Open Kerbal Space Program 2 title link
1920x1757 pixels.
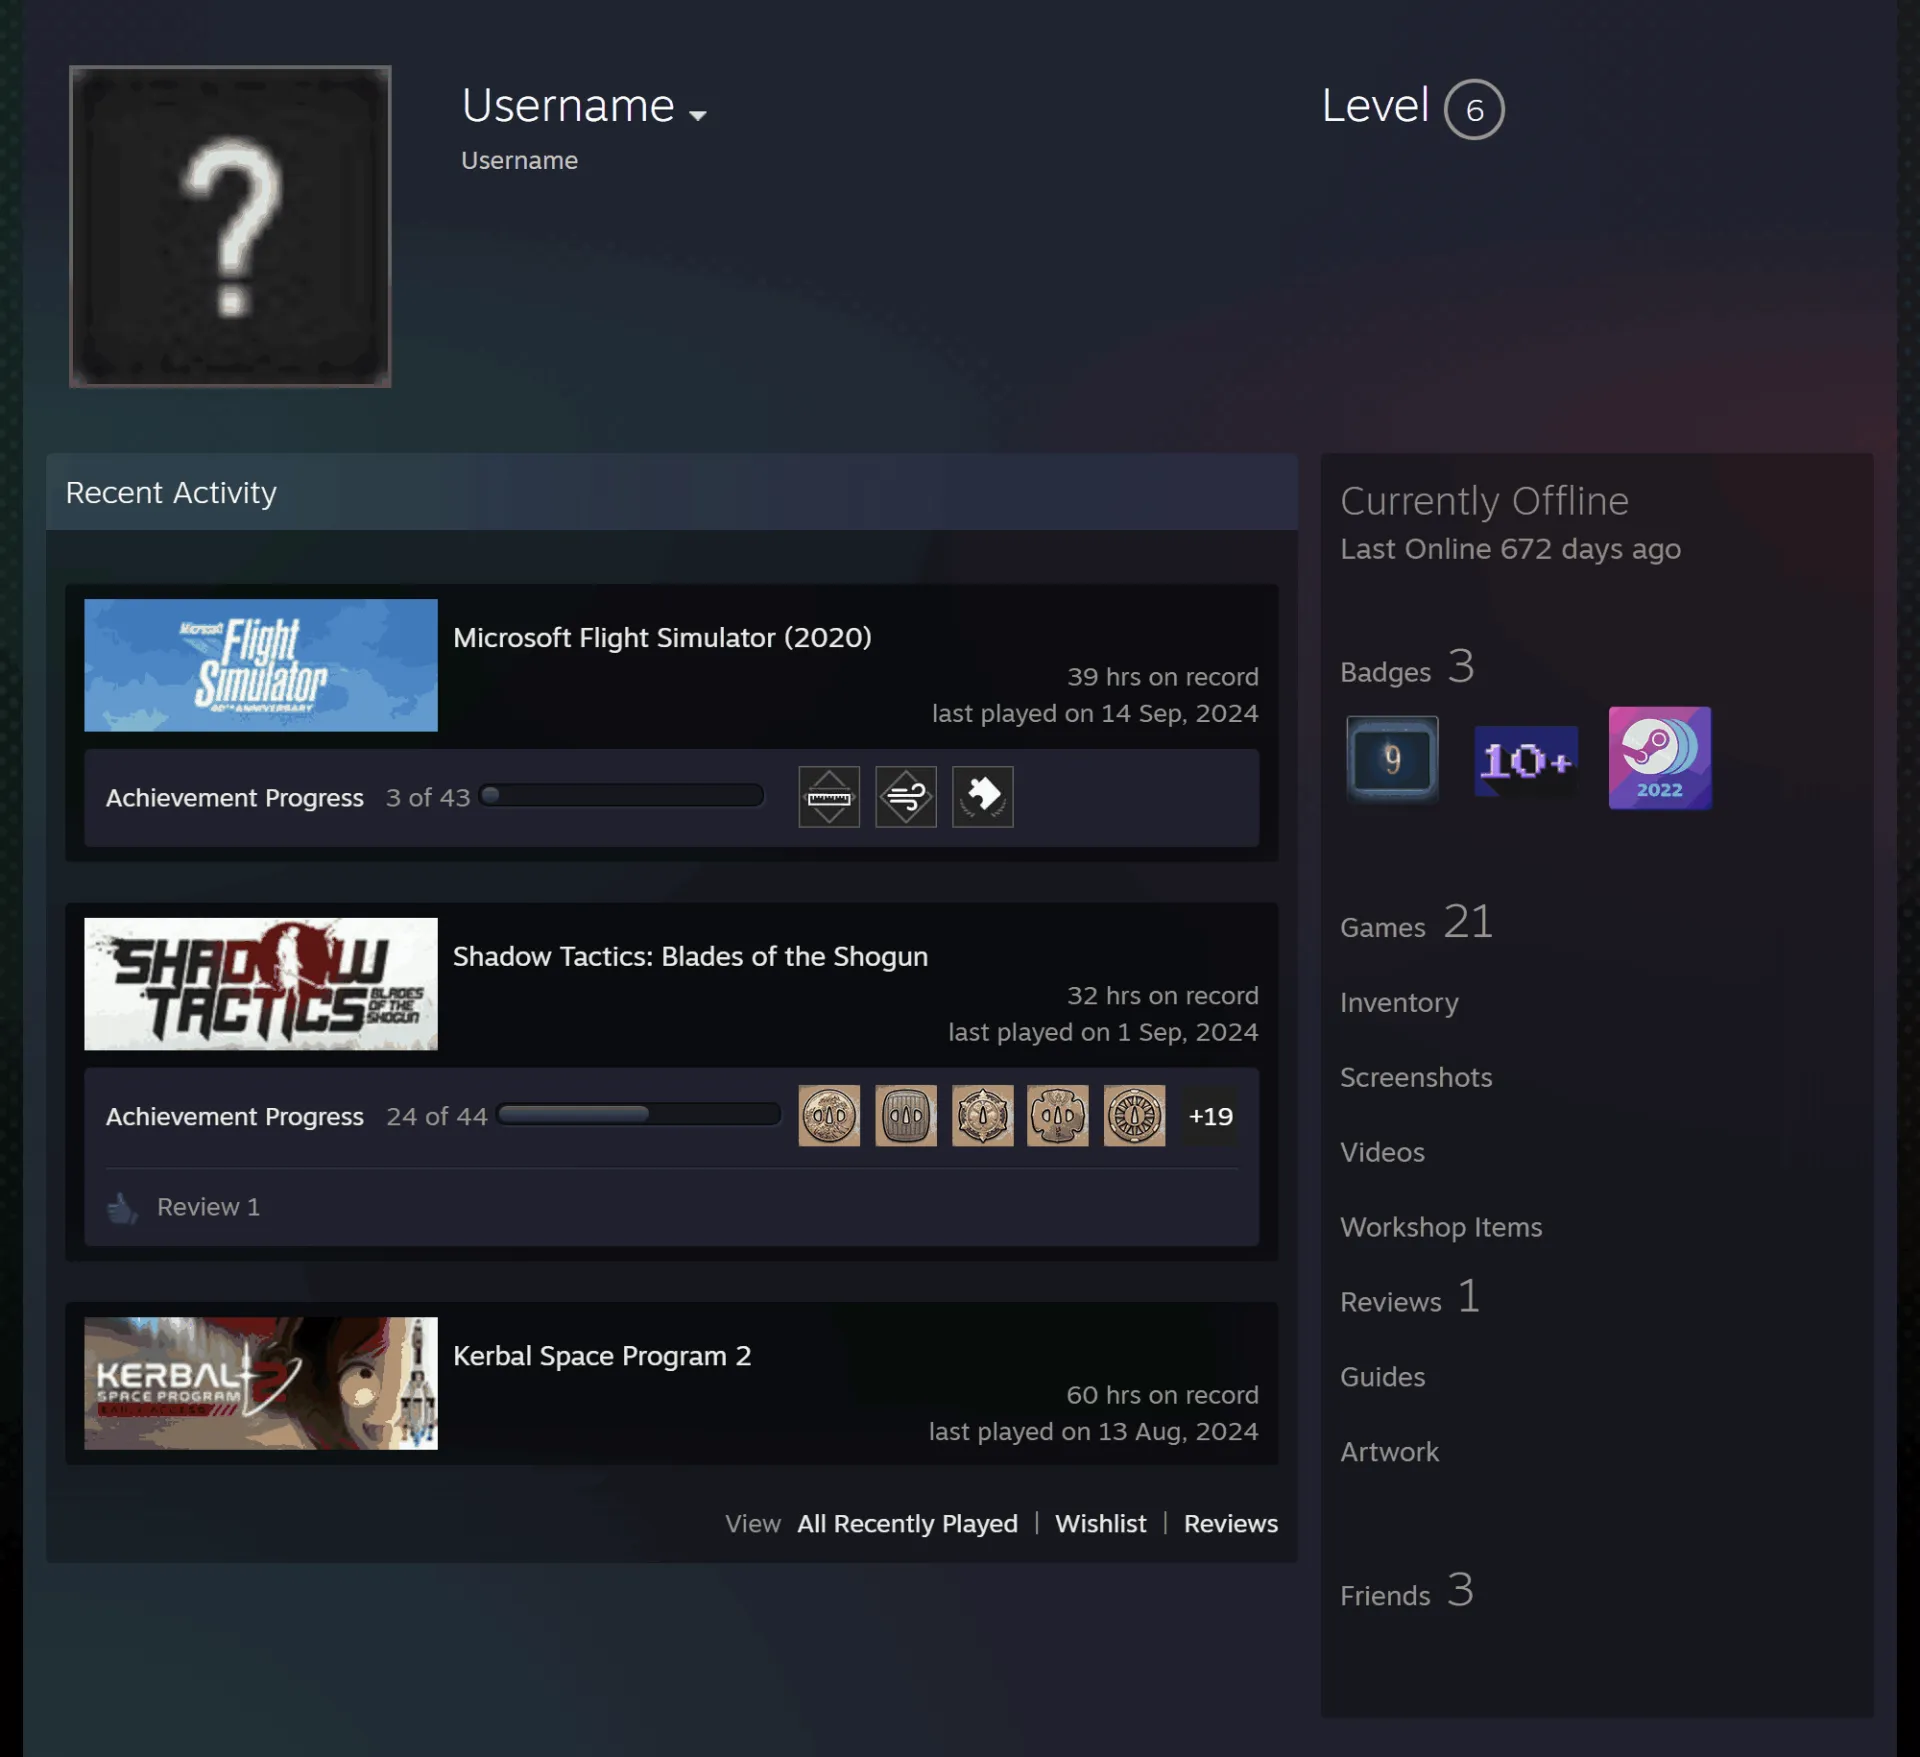point(602,1356)
